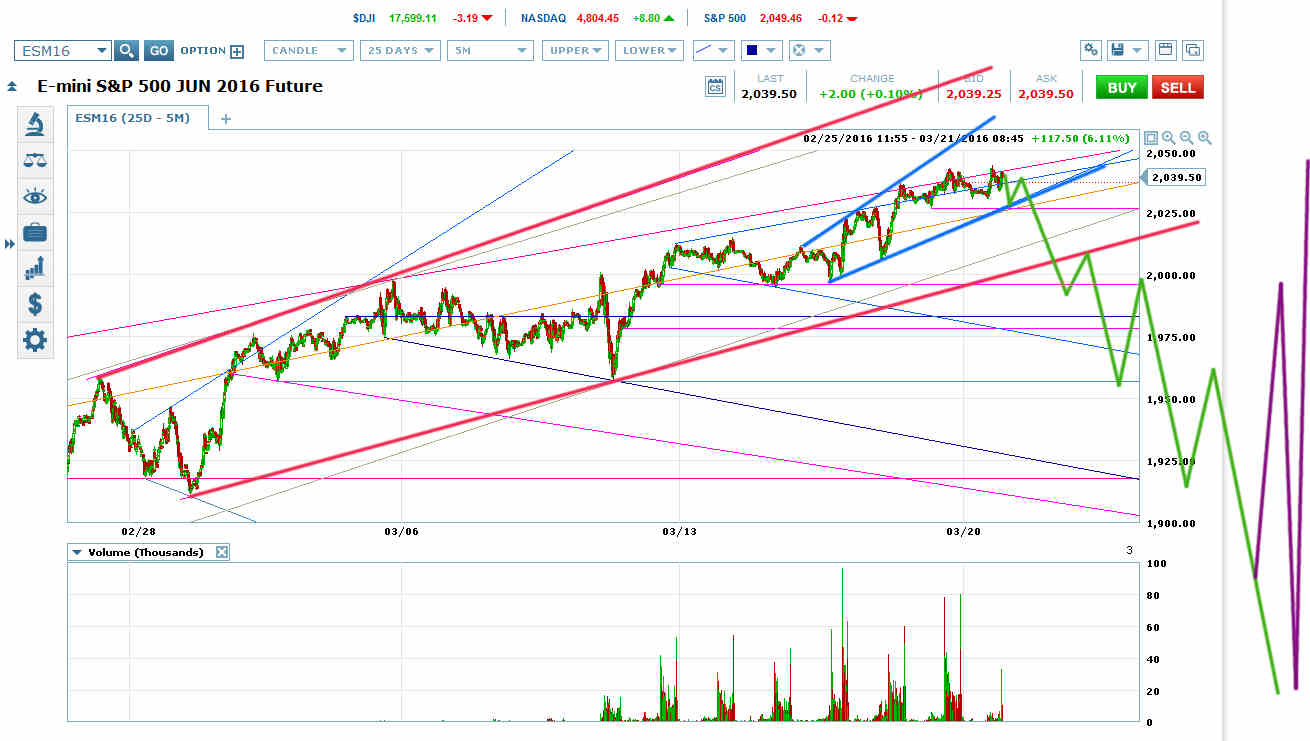
Task: Click the $DJI index quote
Action: click(424, 17)
